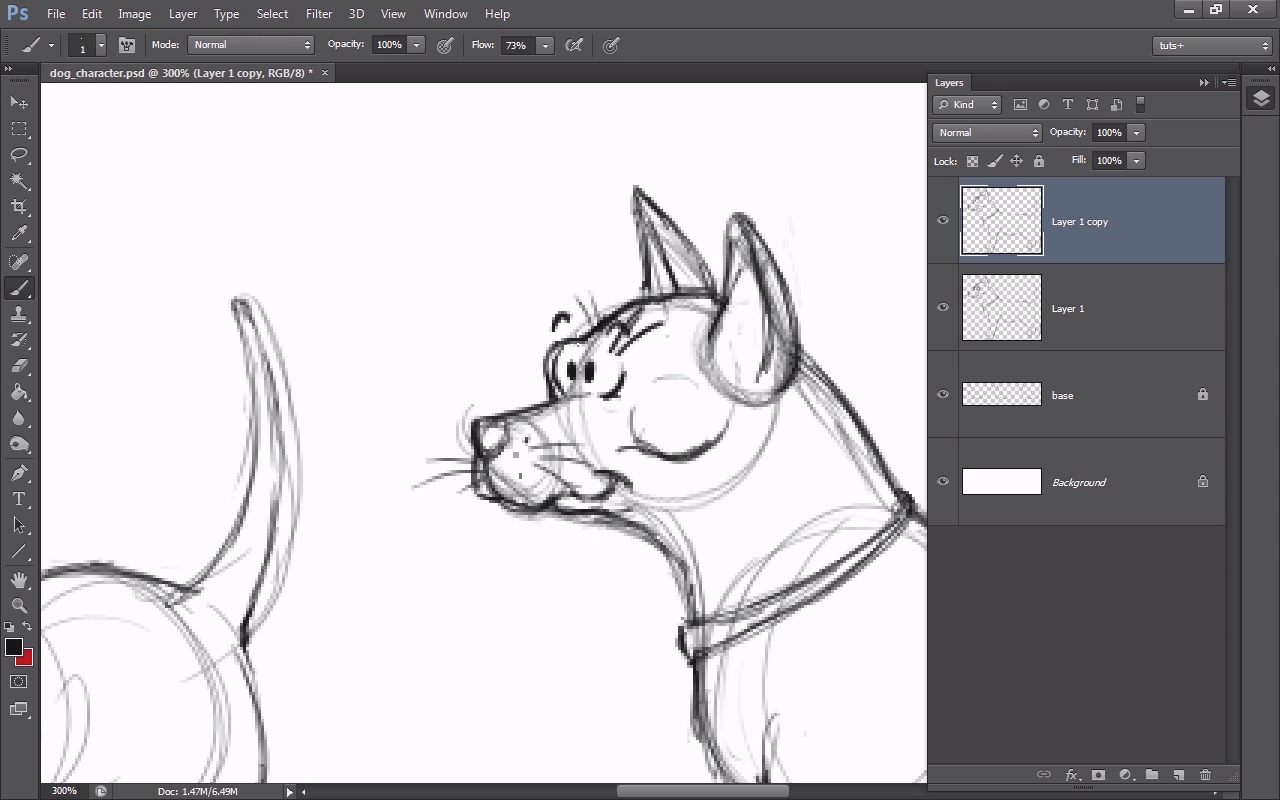Open the brush Mode dropdown
This screenshot has height=800, width=1280.
251,45
